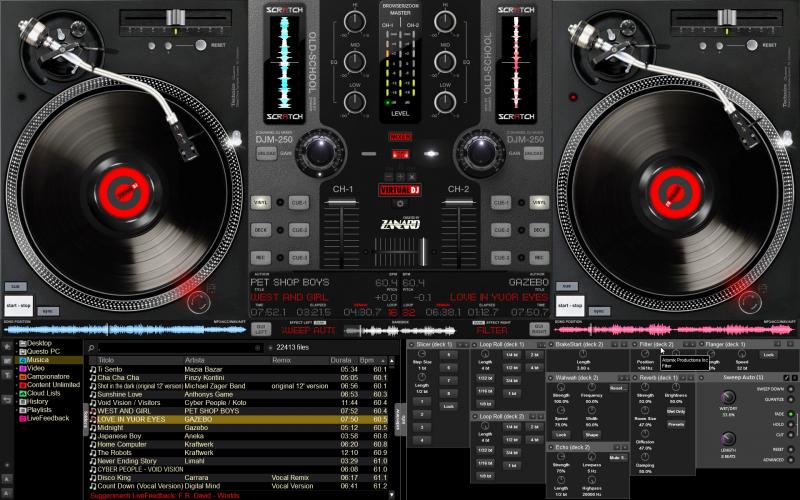Expand the Desktop tree node
This screenshot has height=500, width=800.
pos(17,344)
